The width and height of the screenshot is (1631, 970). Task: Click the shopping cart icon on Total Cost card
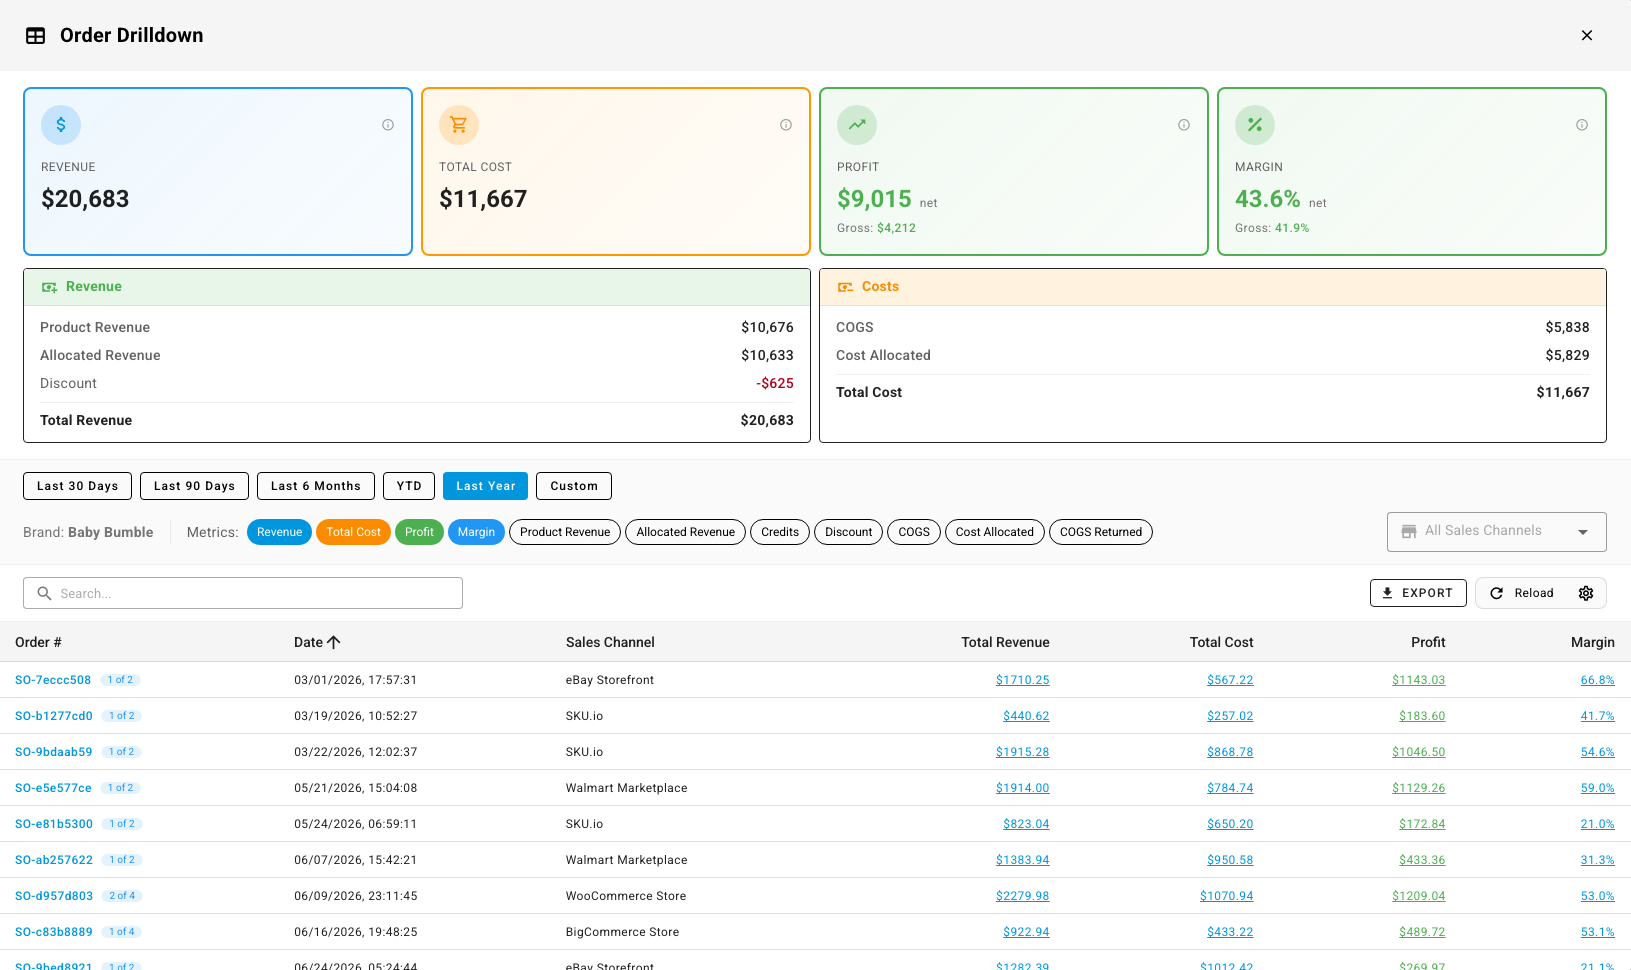[459, 125]
